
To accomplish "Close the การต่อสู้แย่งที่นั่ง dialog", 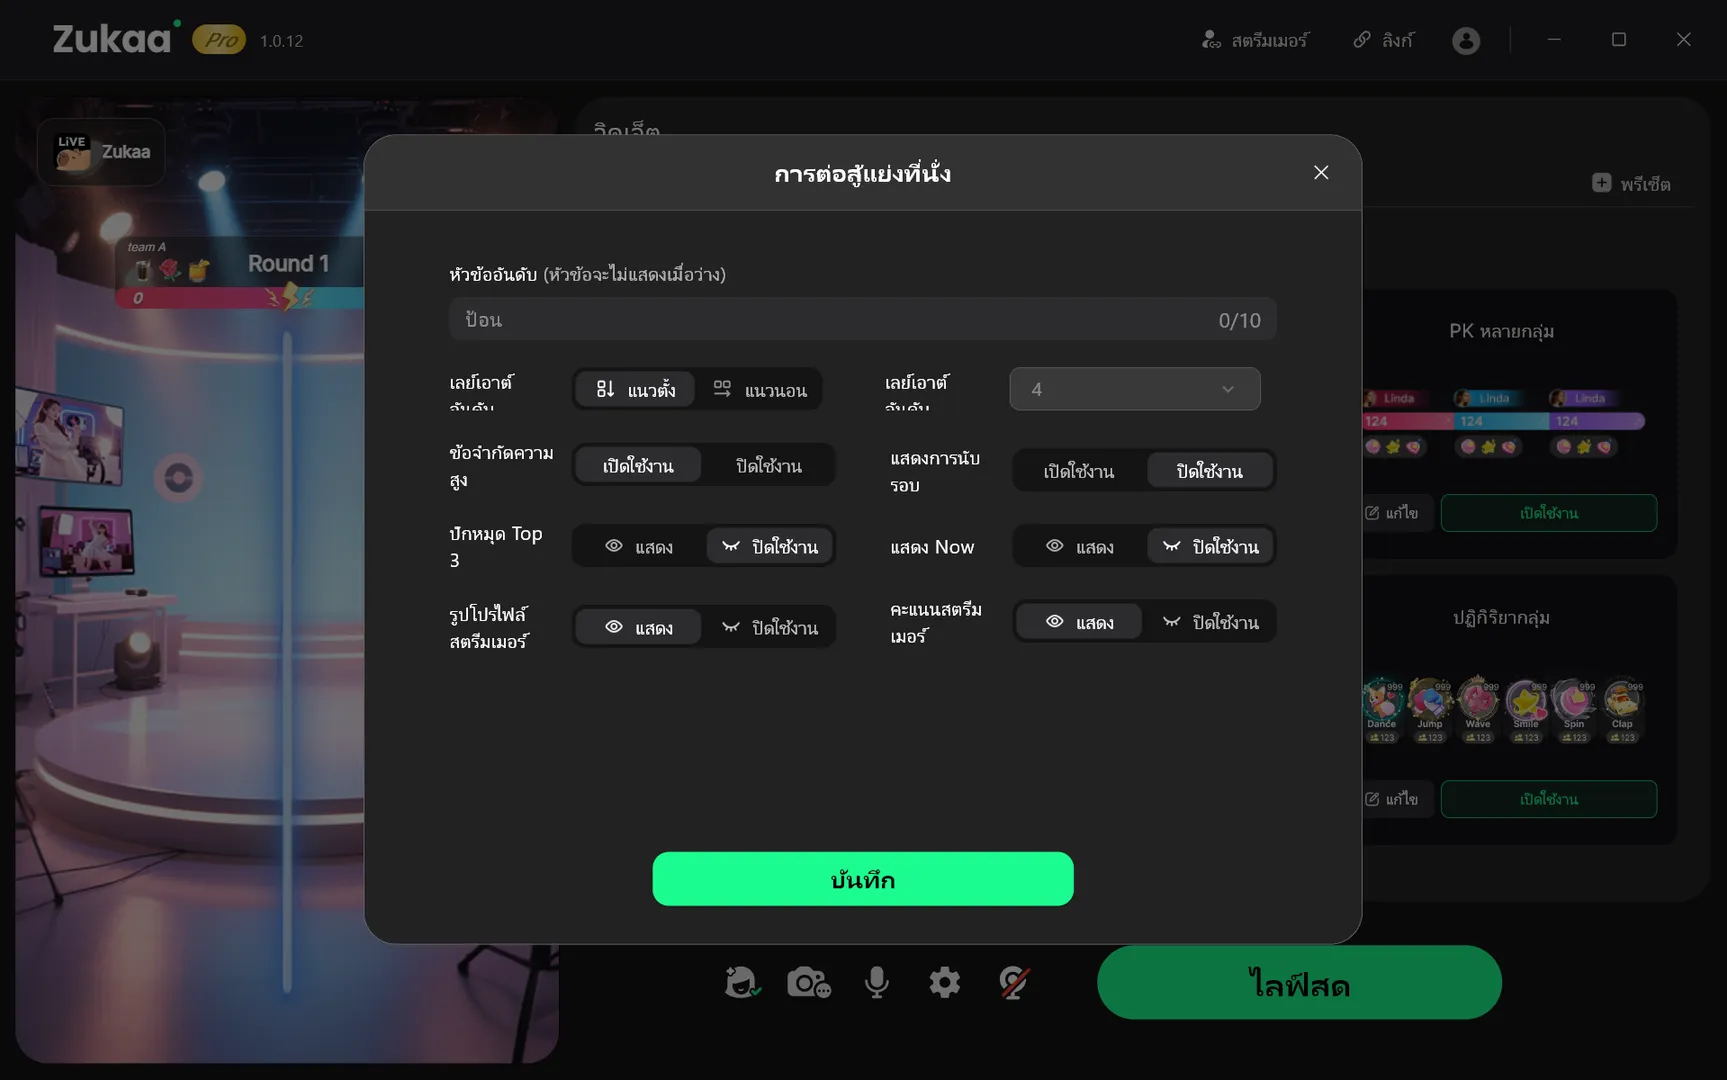I will [x=1320, y=173].
